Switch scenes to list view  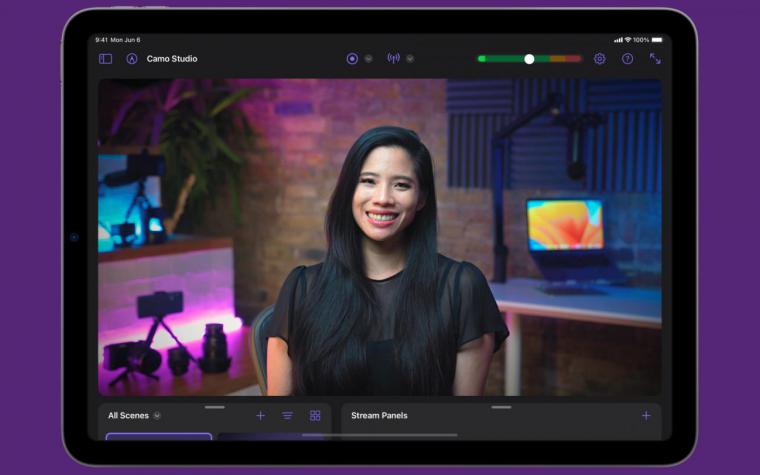[x=287, y=415]
